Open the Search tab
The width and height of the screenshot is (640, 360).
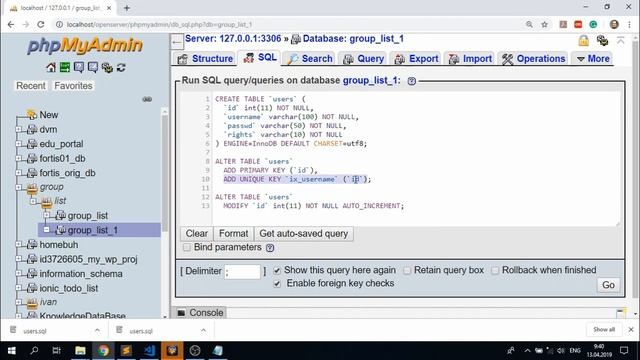click(310, 59)
